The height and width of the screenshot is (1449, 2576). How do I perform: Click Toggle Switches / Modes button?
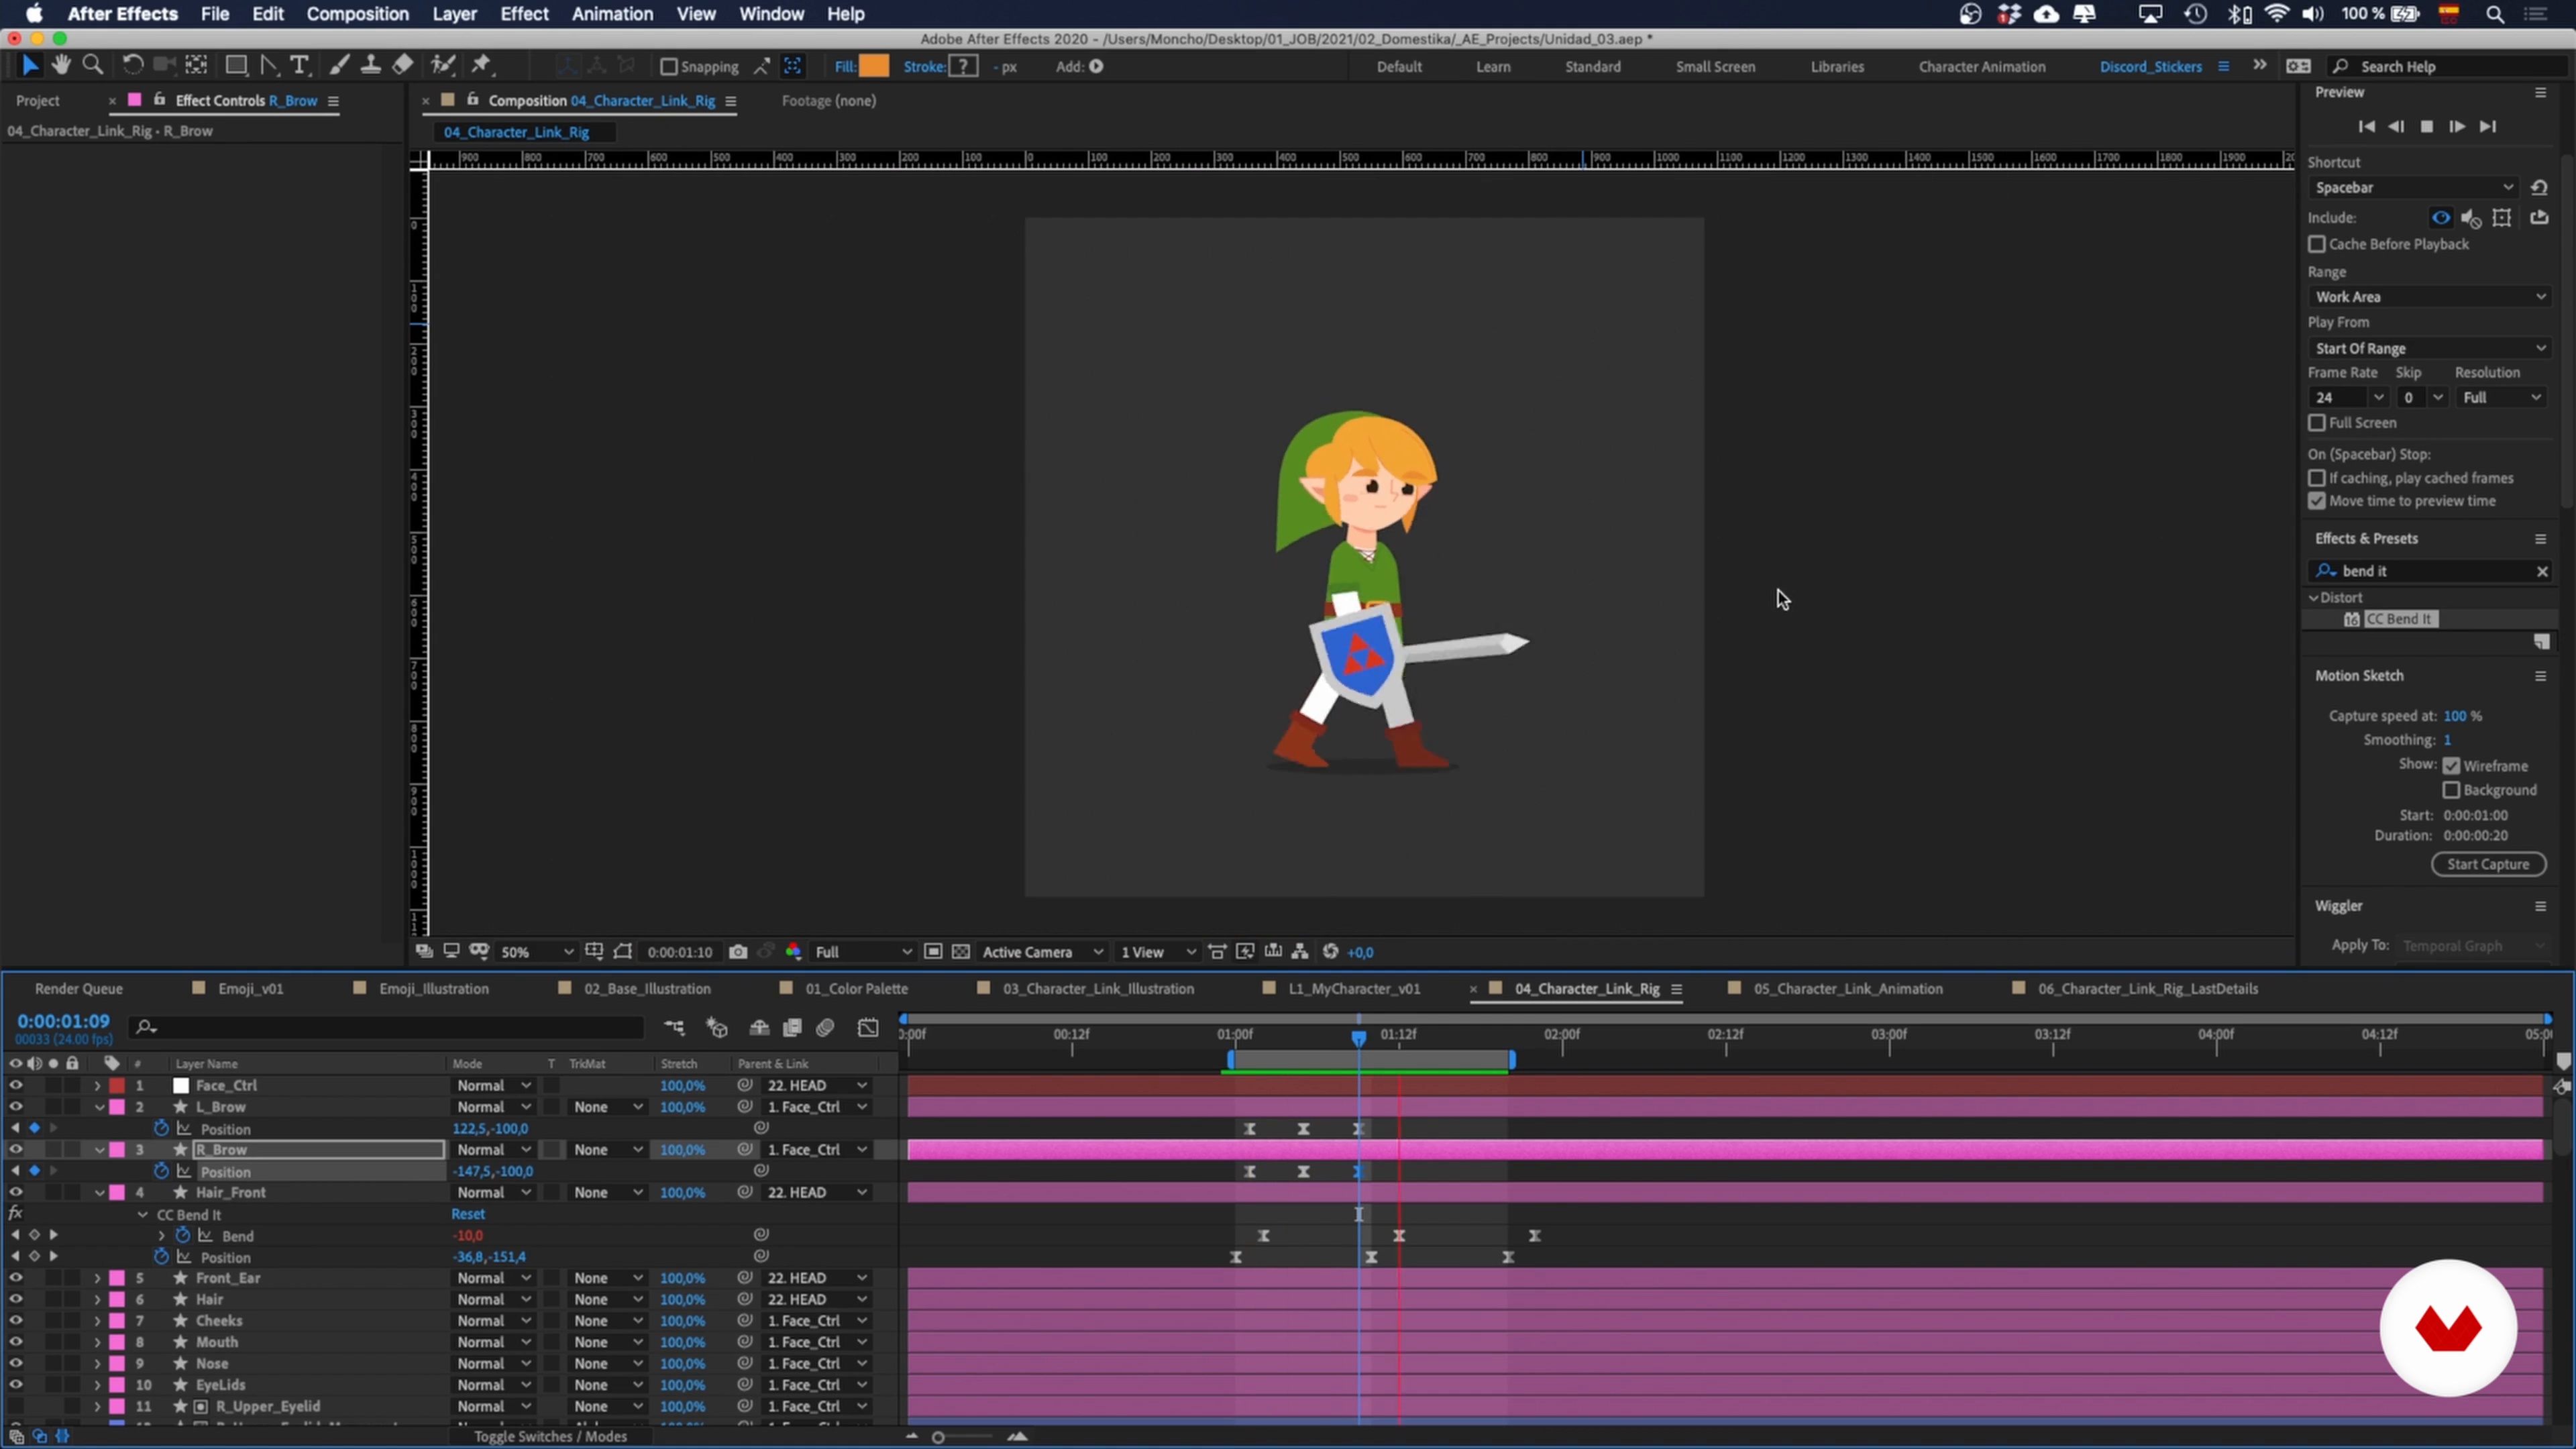(x=550, y=1436)
